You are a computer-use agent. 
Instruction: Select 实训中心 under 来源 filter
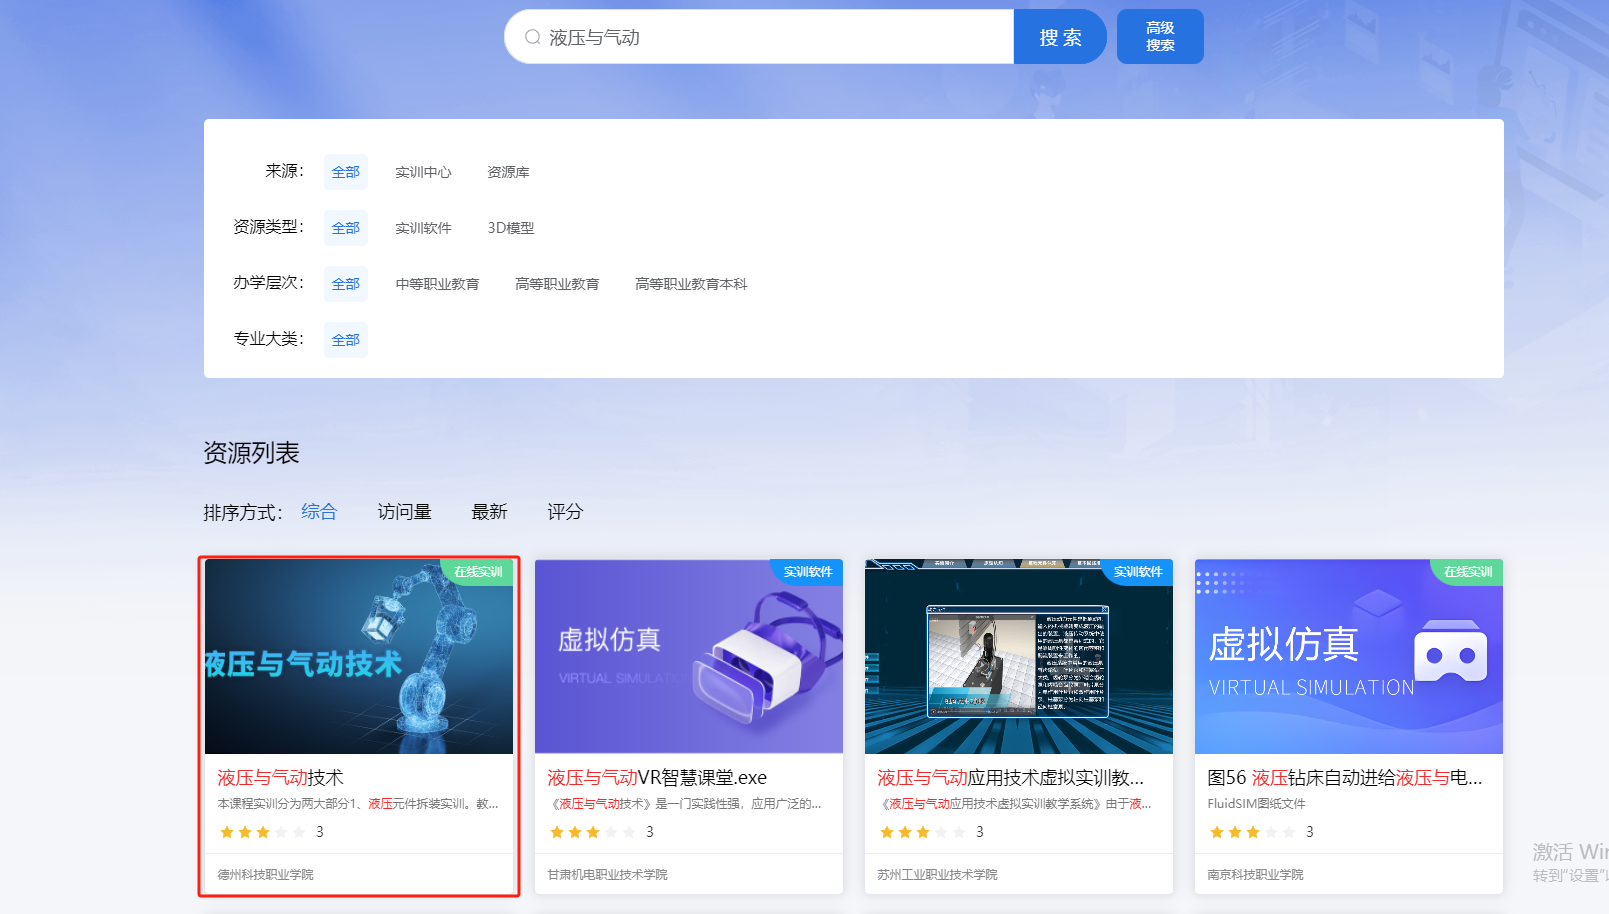[x=423, y=172]
